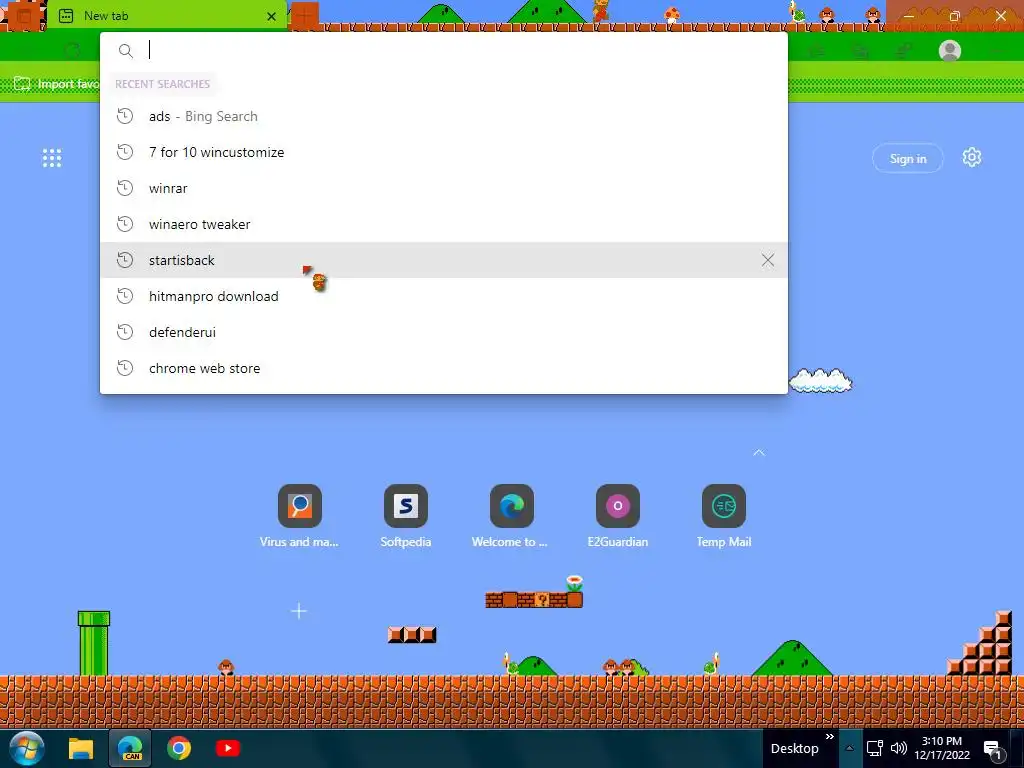Image resolution: width=1024 pixels, height=768 pixels.
Task: Click history icon beside '7 for 10 wincustomize'
Action: coord(125,152)
